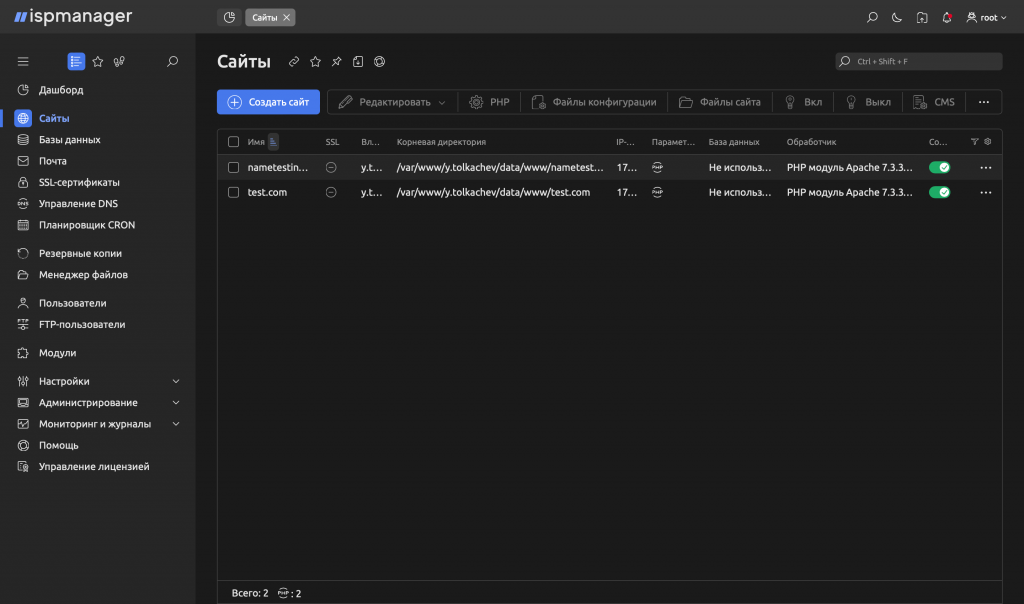Add Сайты page to favorites via star
The image size is (1024, 604).
click(x=315, y=61)
